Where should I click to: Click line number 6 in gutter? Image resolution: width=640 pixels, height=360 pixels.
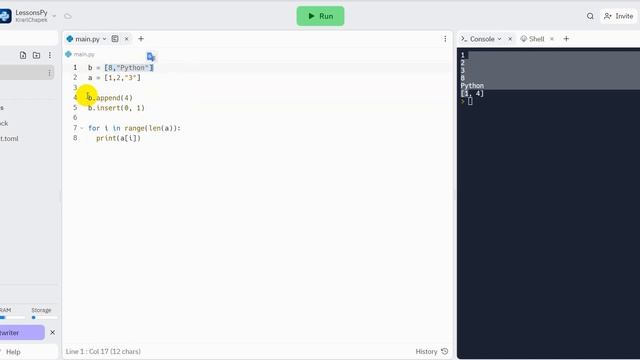coord(75,118)
